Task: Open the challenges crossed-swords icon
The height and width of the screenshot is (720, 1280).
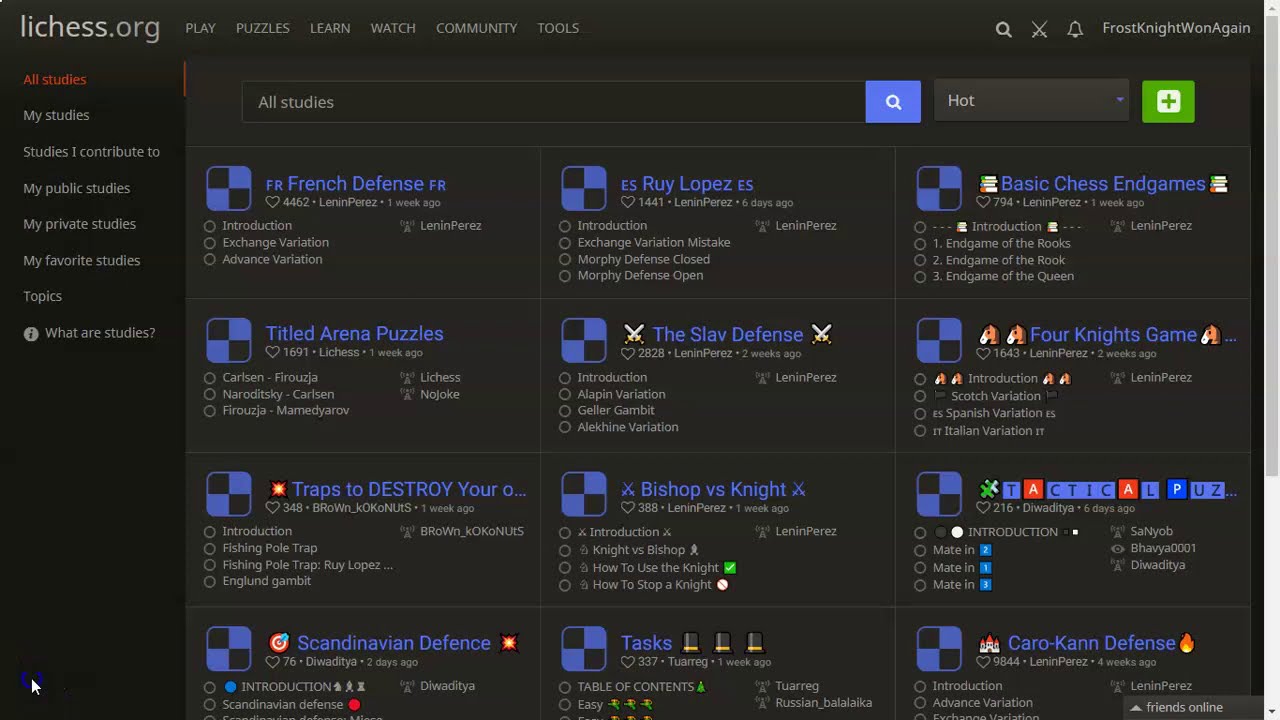Action: pos(1039,29)
